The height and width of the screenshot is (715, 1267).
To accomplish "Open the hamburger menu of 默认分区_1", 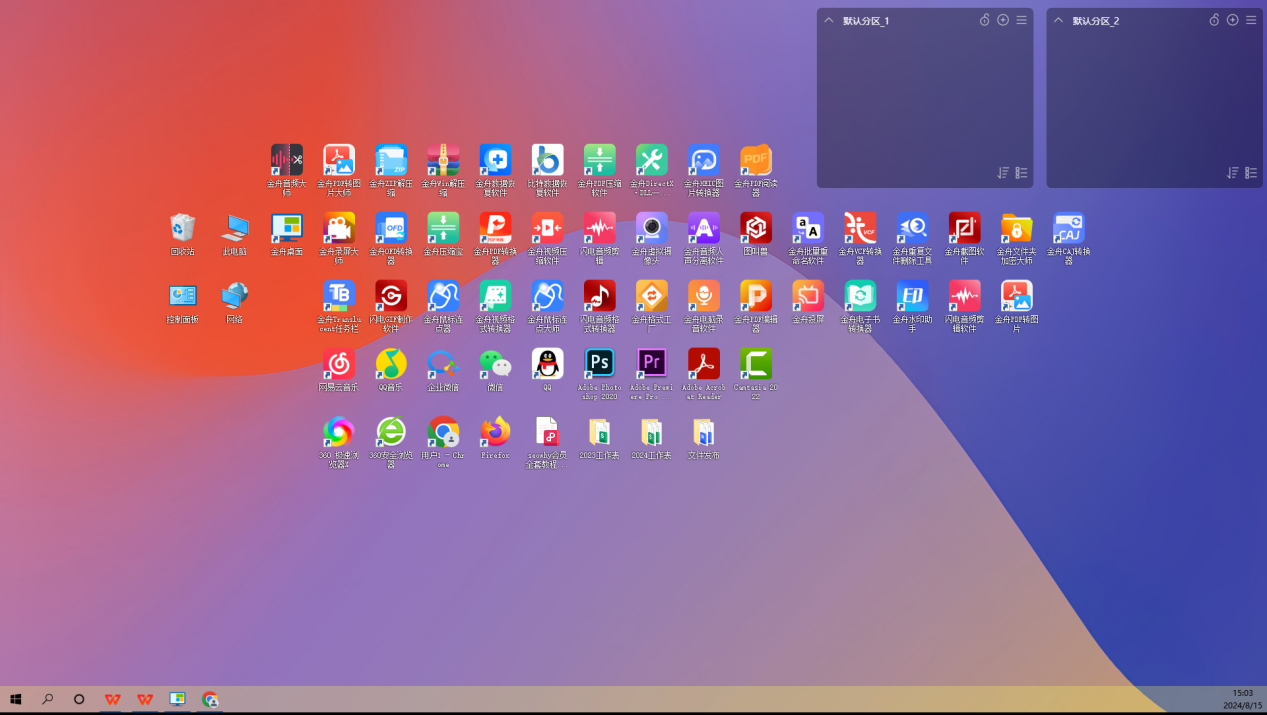I will (1021, 20).
